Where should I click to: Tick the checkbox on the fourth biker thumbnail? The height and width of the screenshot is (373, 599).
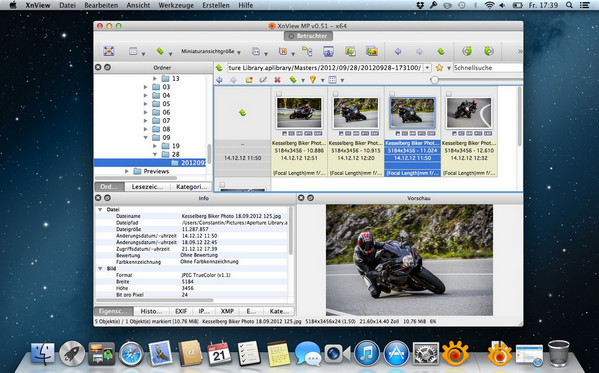pyautogui.click(x=449, y=94)
